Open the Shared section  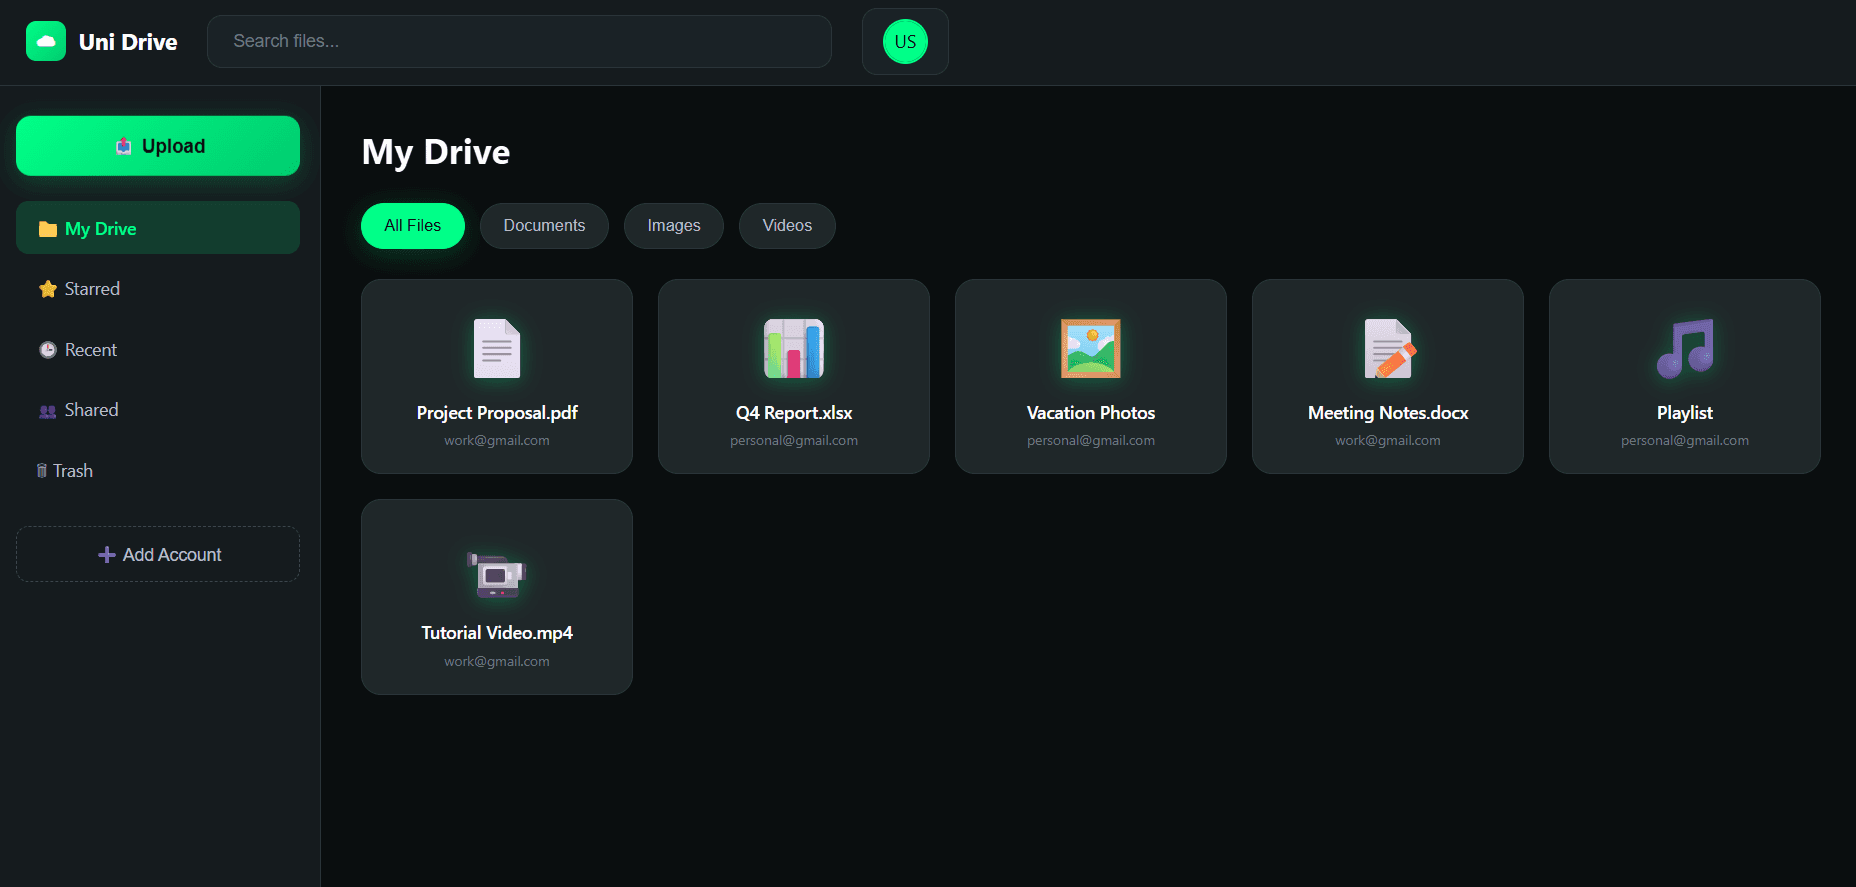coord(90,410)
